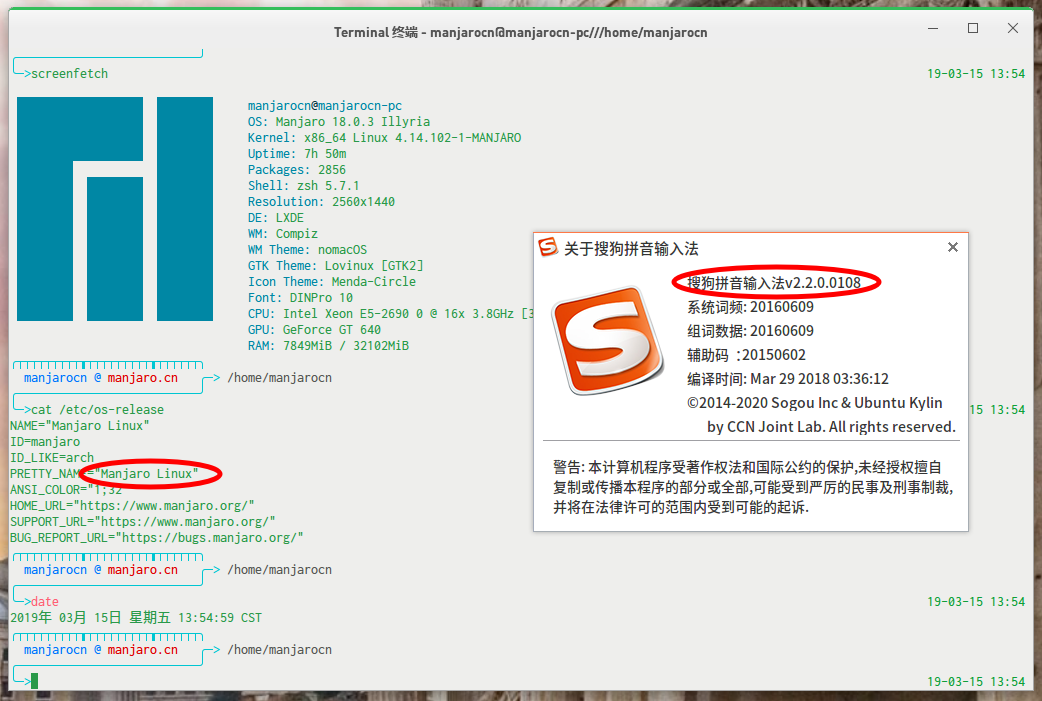Click the prompt path below screenfetch output

pyautogui.click(x=280, y=377)
